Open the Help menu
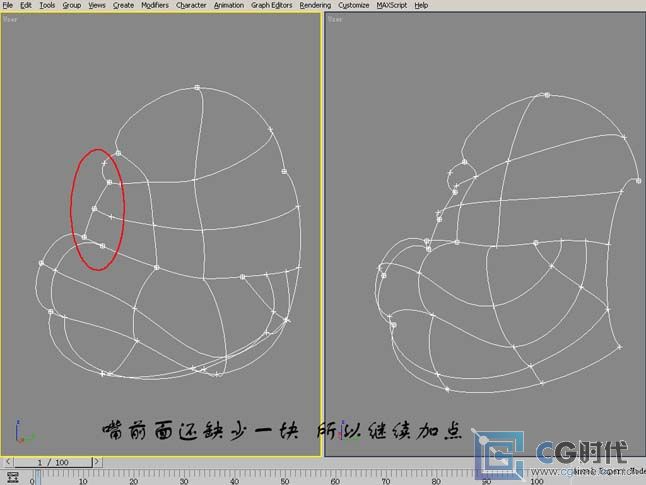 pos(421,5)
